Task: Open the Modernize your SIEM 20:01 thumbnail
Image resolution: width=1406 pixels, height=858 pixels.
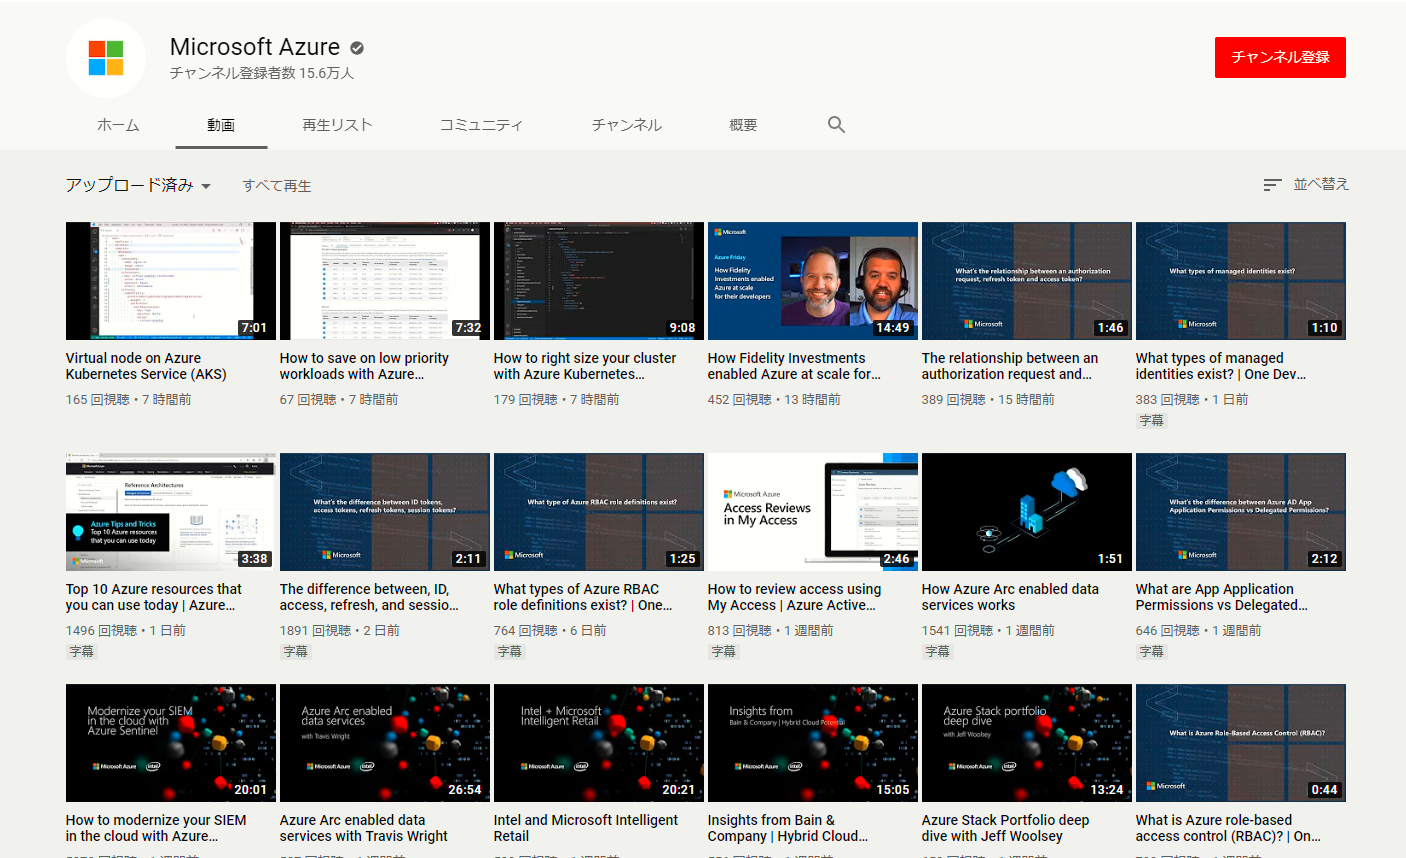Action: [x=171, y=743]
